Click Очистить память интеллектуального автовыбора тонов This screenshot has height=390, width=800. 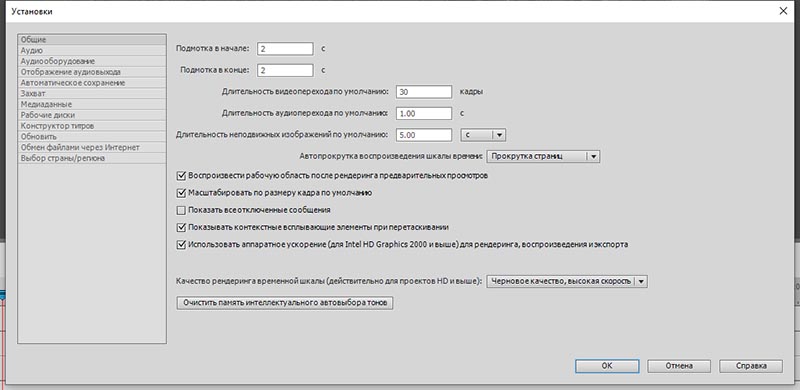tap(285, 303)
